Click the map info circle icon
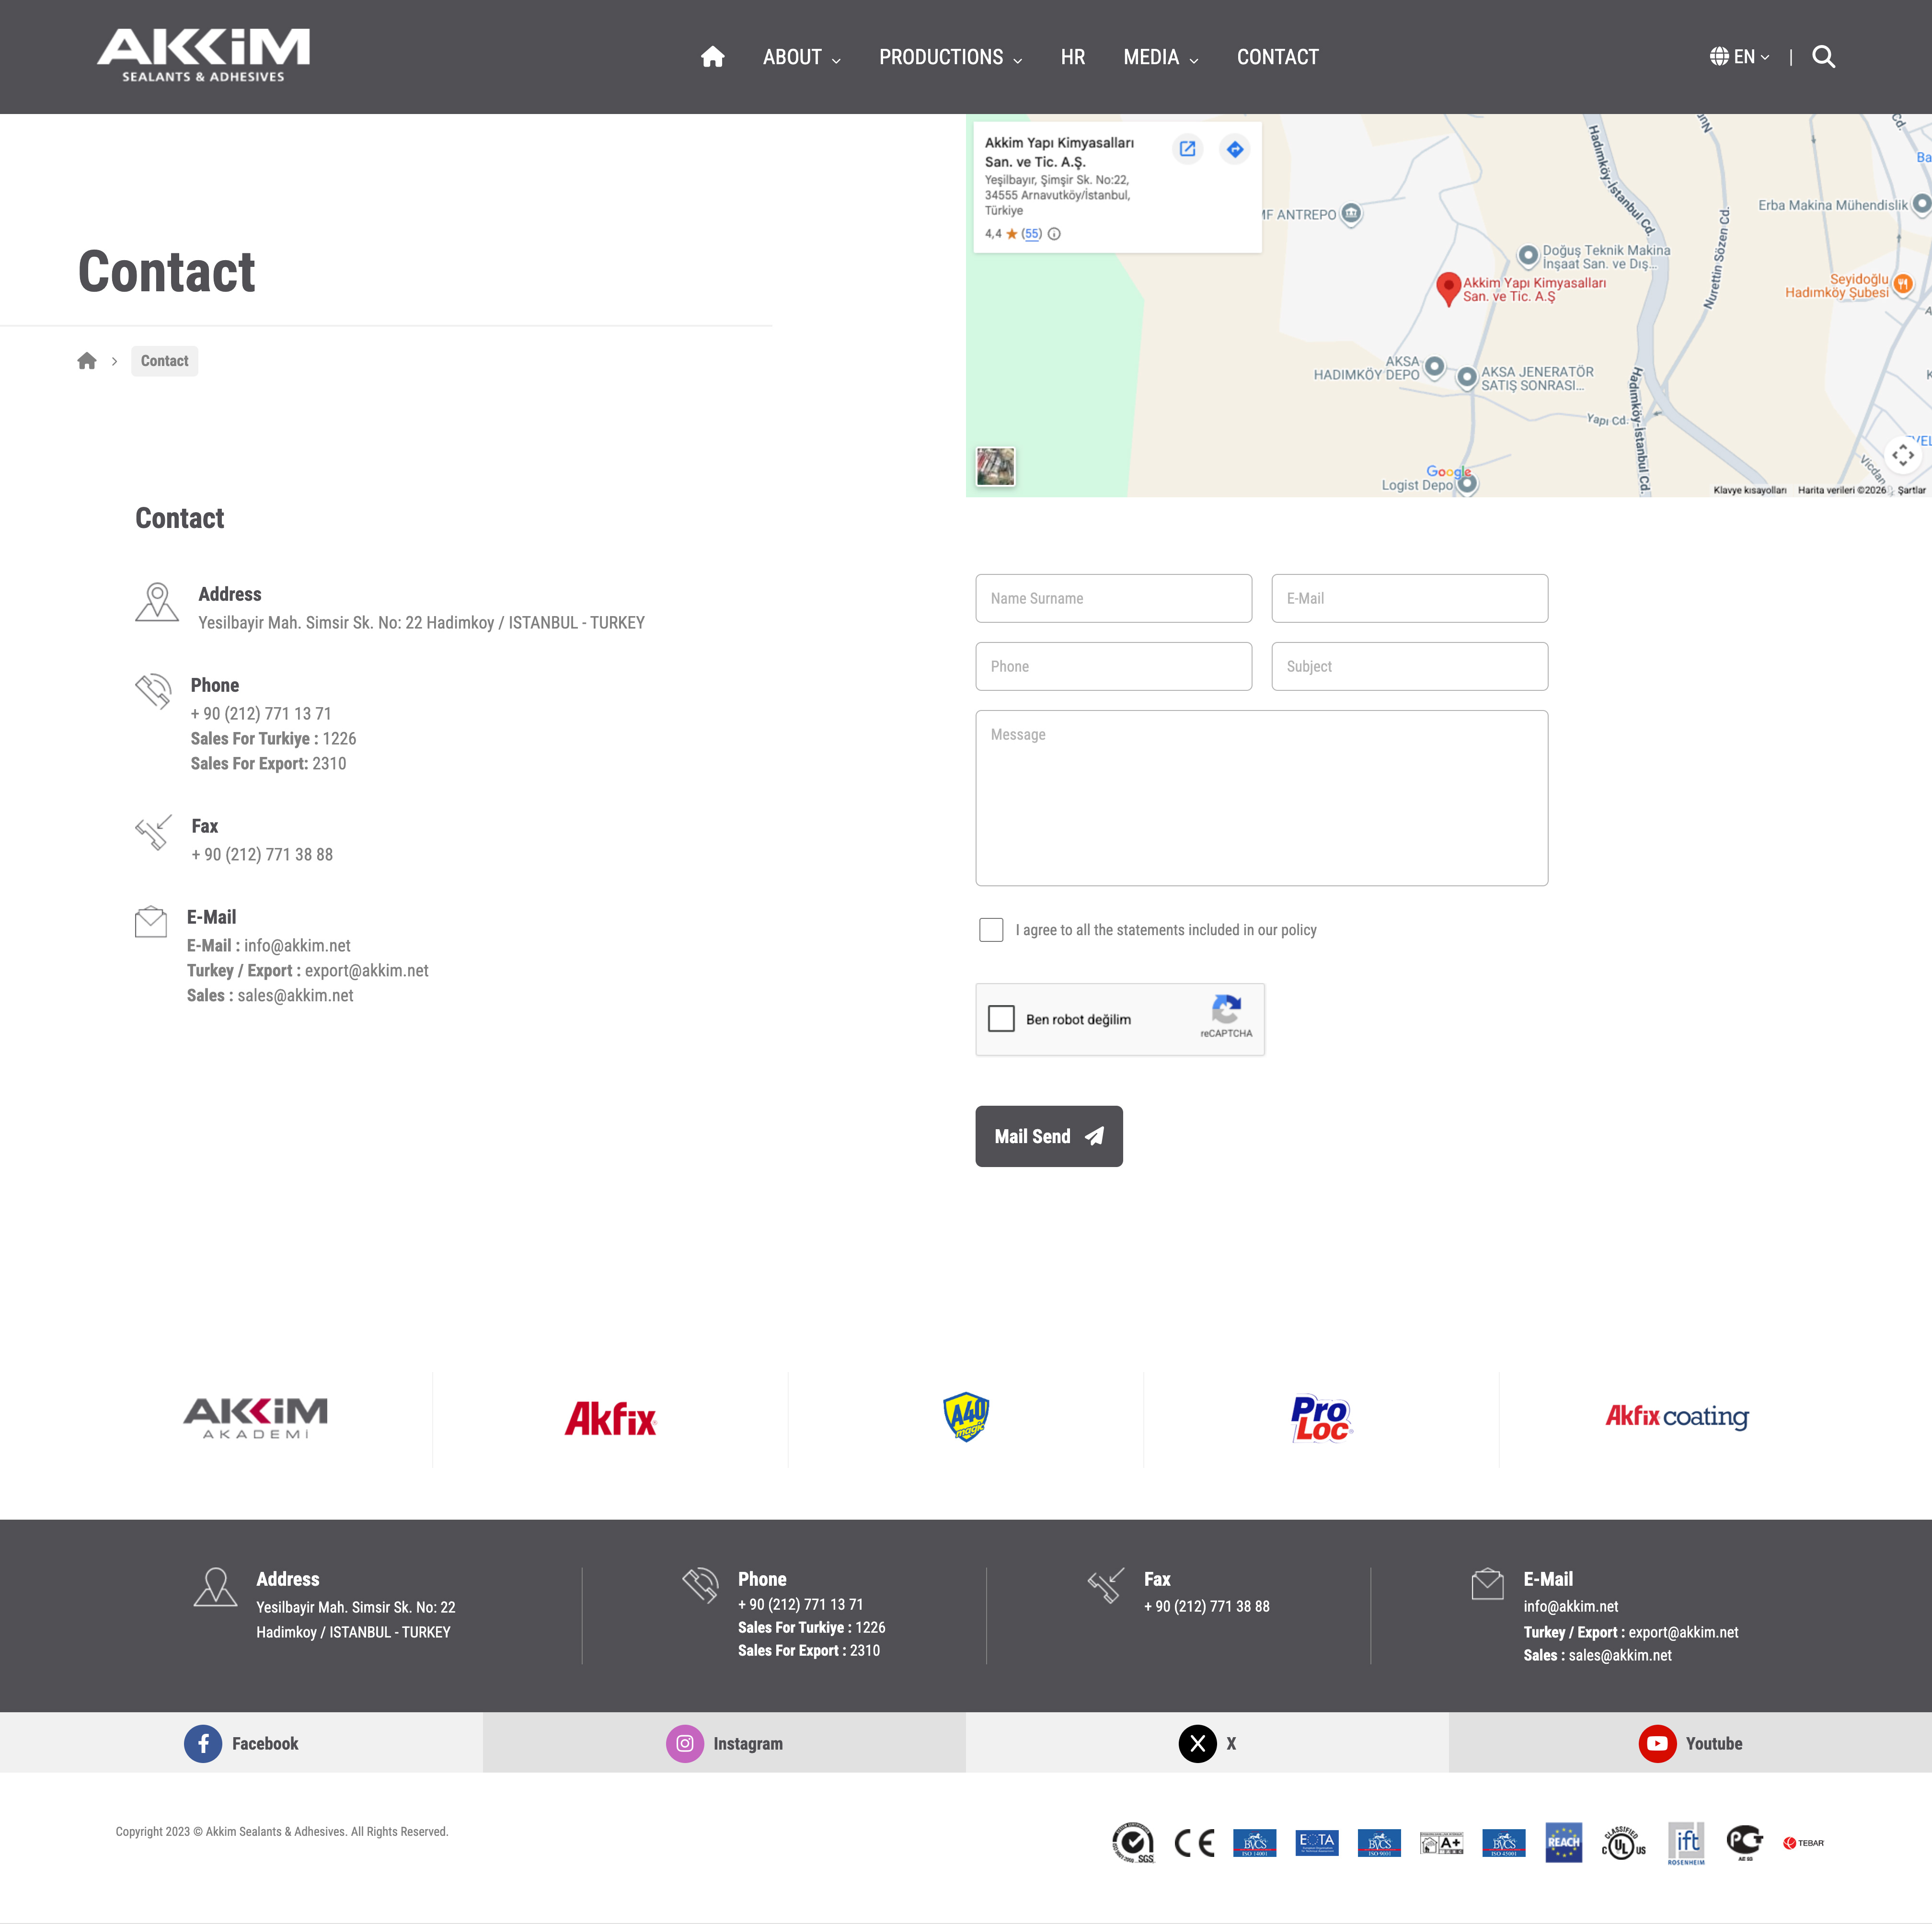This screenshot has width=1932, height=1924. (1054, 234)
